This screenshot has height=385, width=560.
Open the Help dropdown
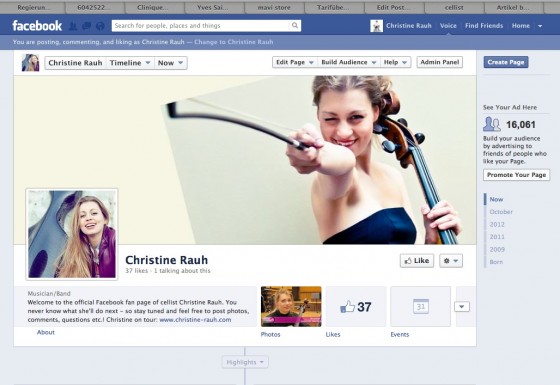coord(396,62)
